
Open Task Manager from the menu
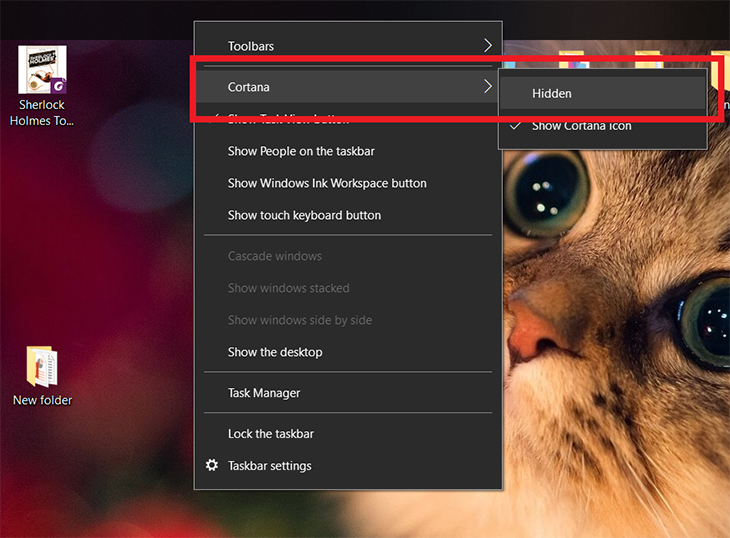pos(348,393)
